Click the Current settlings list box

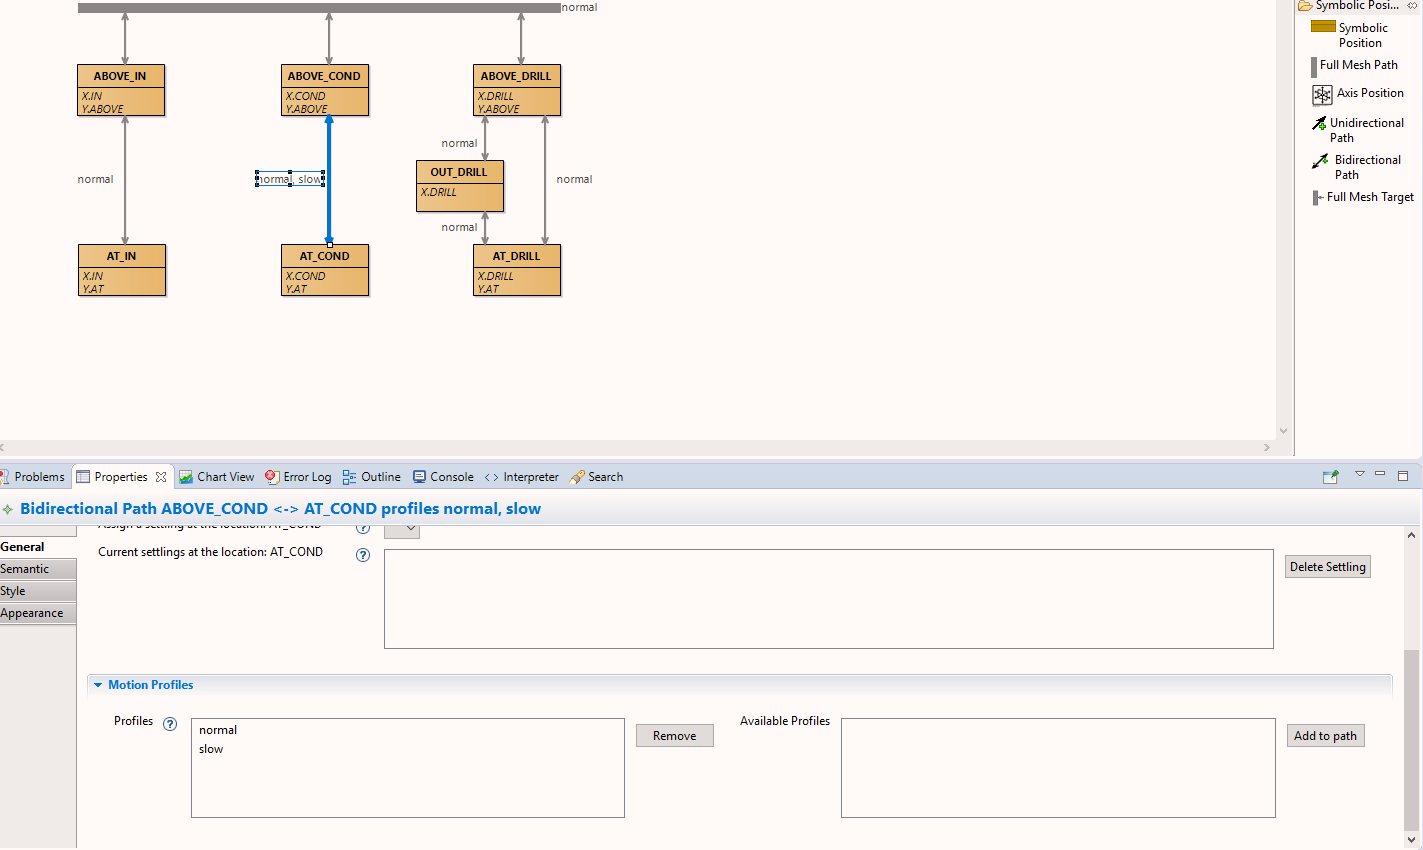click(829, 599)
